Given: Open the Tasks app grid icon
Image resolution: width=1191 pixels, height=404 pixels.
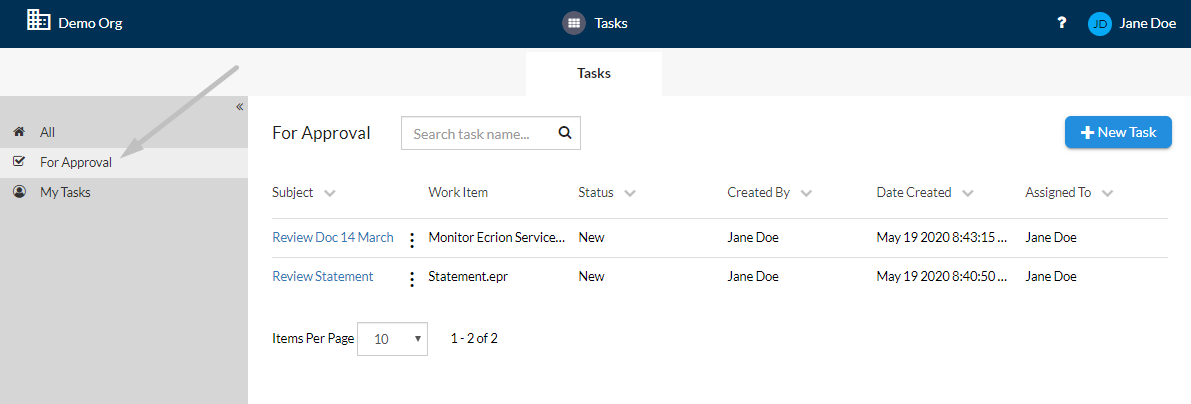Looking at the screenshot, I should coord(574,23).
